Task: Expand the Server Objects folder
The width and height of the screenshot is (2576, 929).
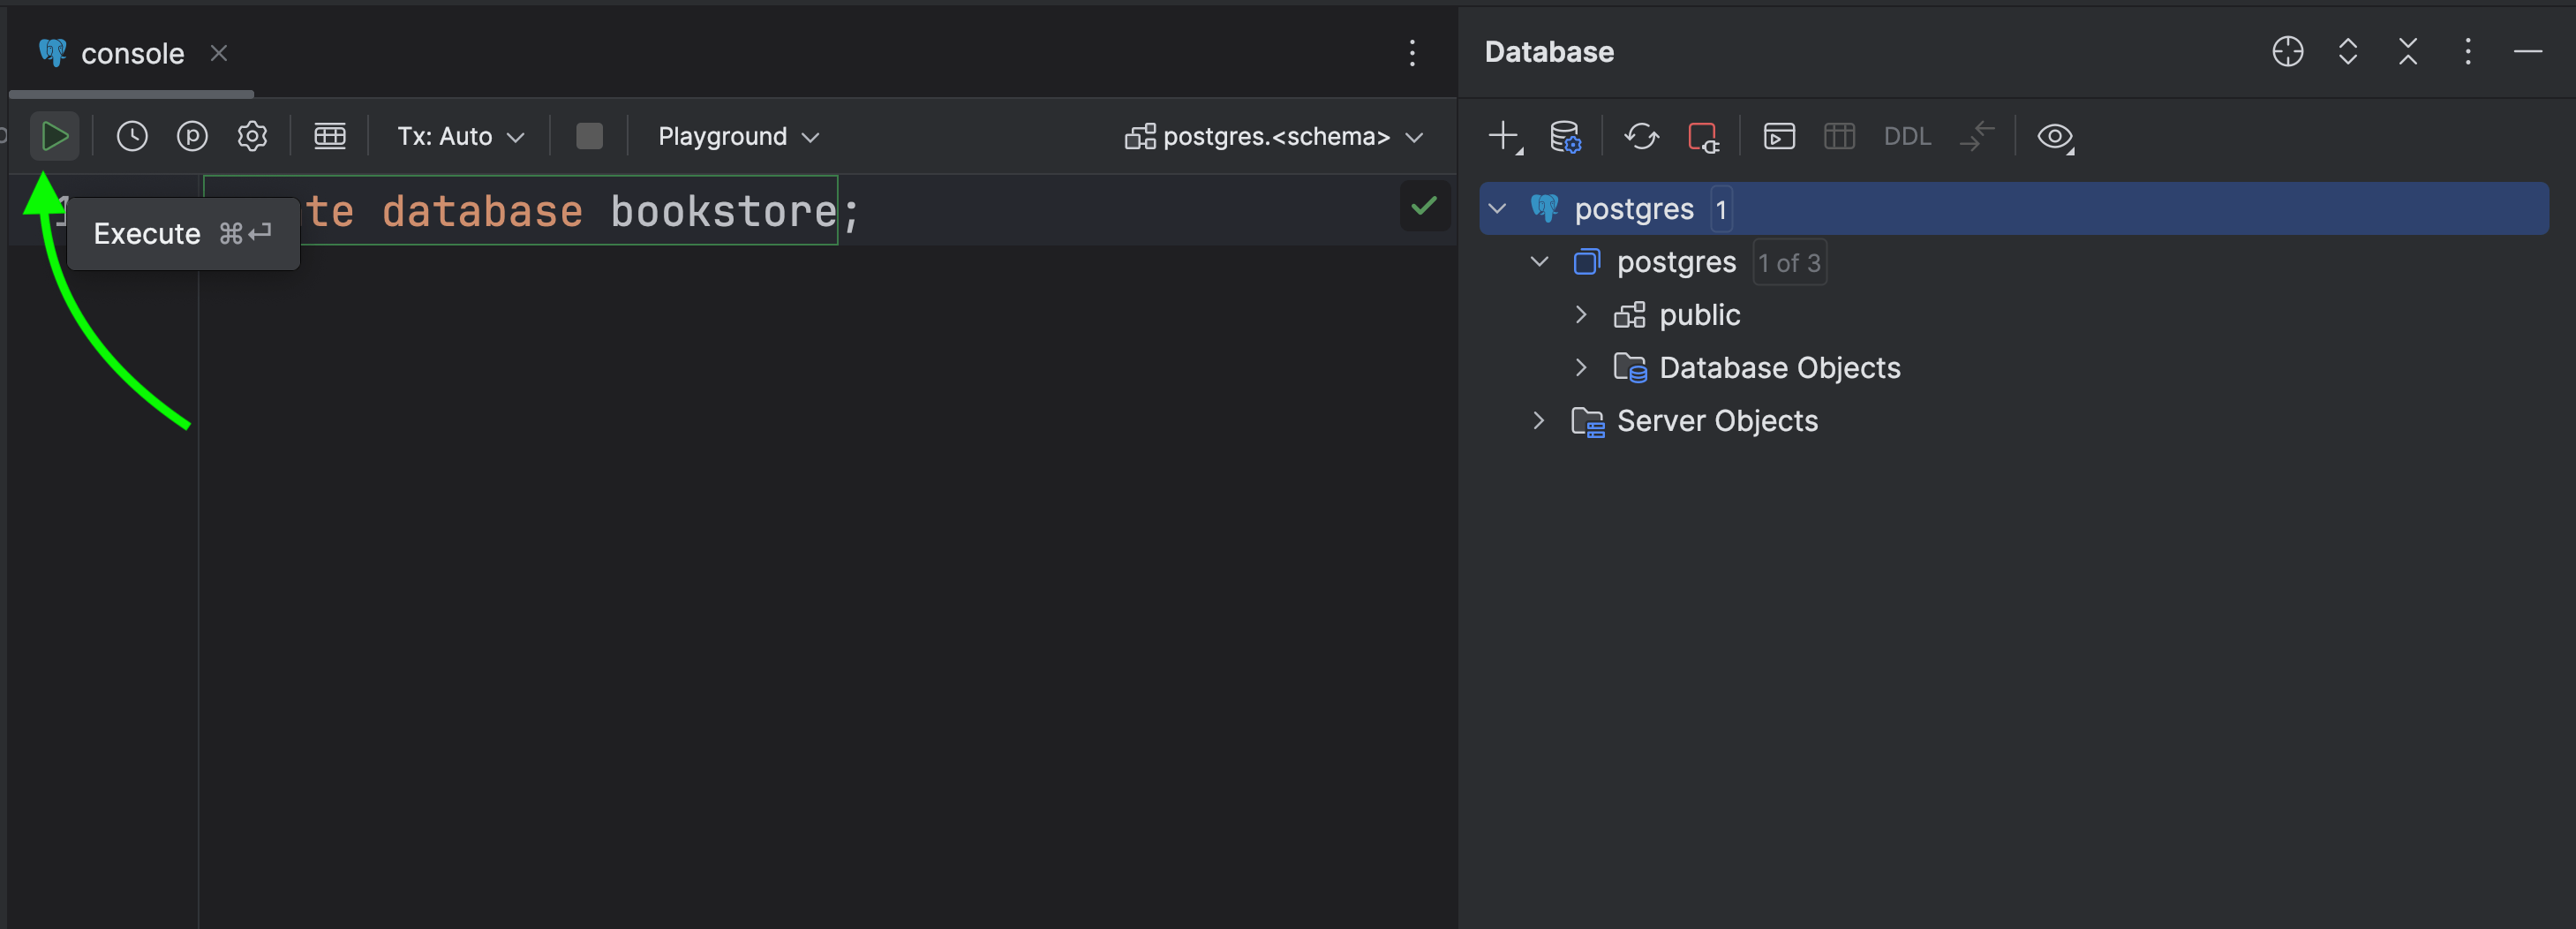Action: click(1539, 421)
